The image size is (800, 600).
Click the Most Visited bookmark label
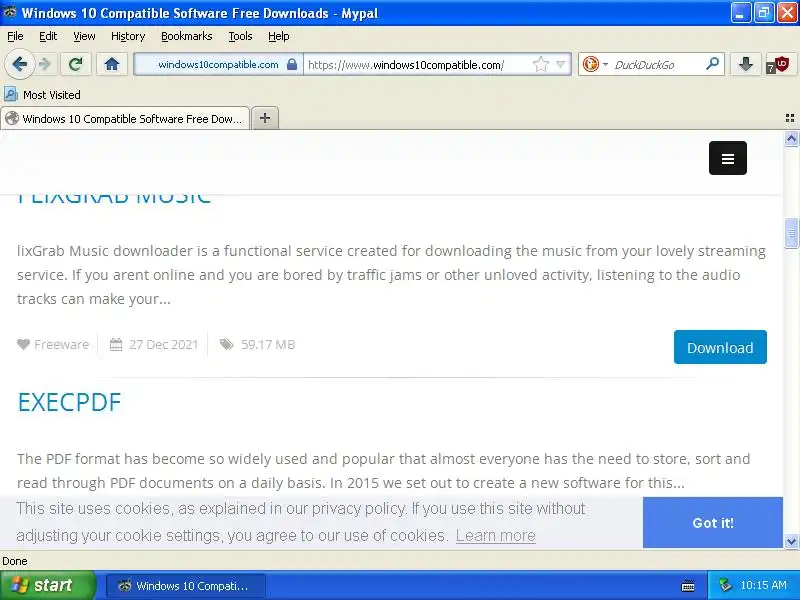point(52,95)
